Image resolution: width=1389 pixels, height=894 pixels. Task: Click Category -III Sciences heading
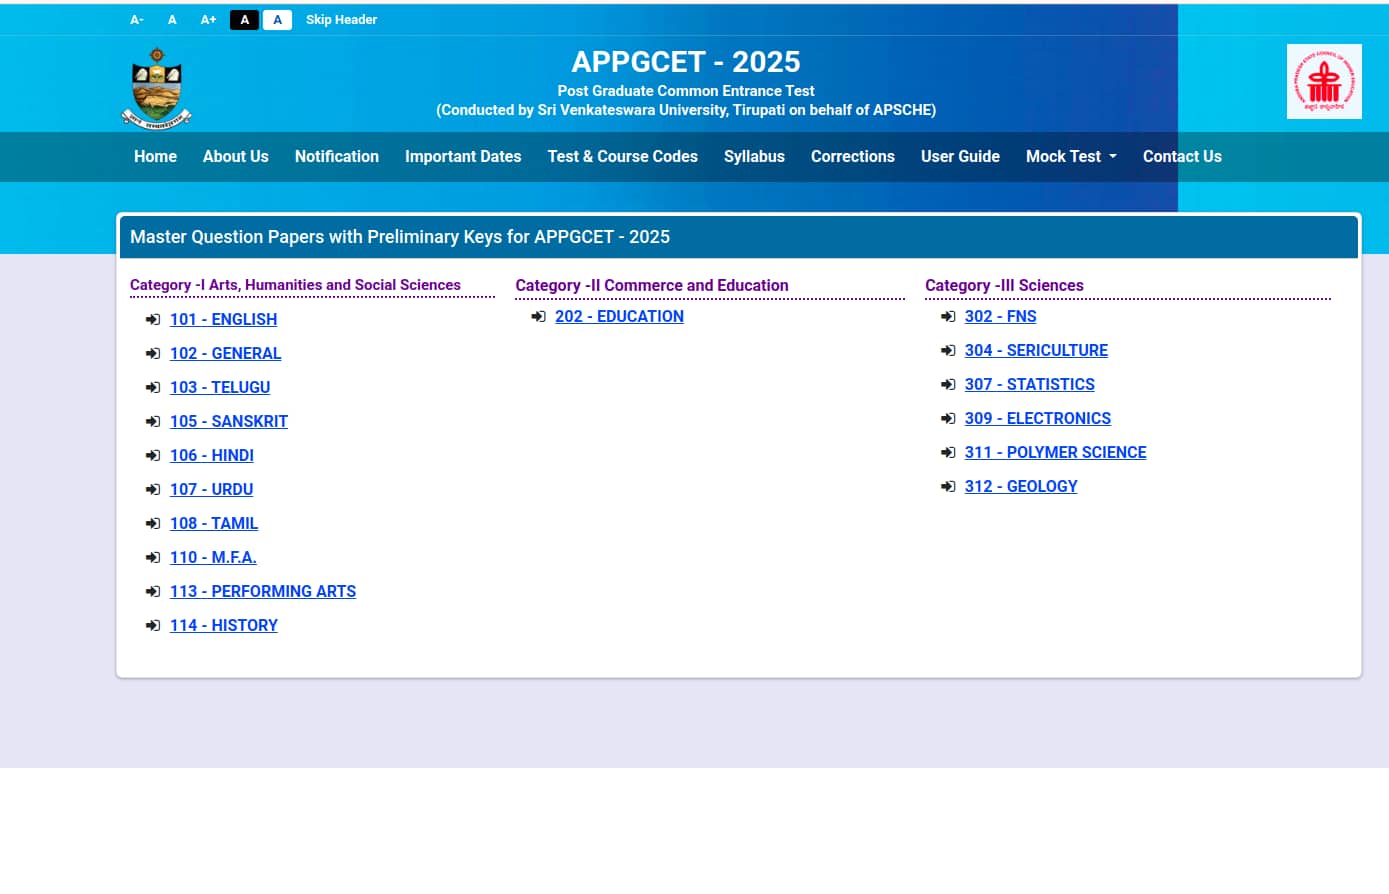(x=1004, y=286)
